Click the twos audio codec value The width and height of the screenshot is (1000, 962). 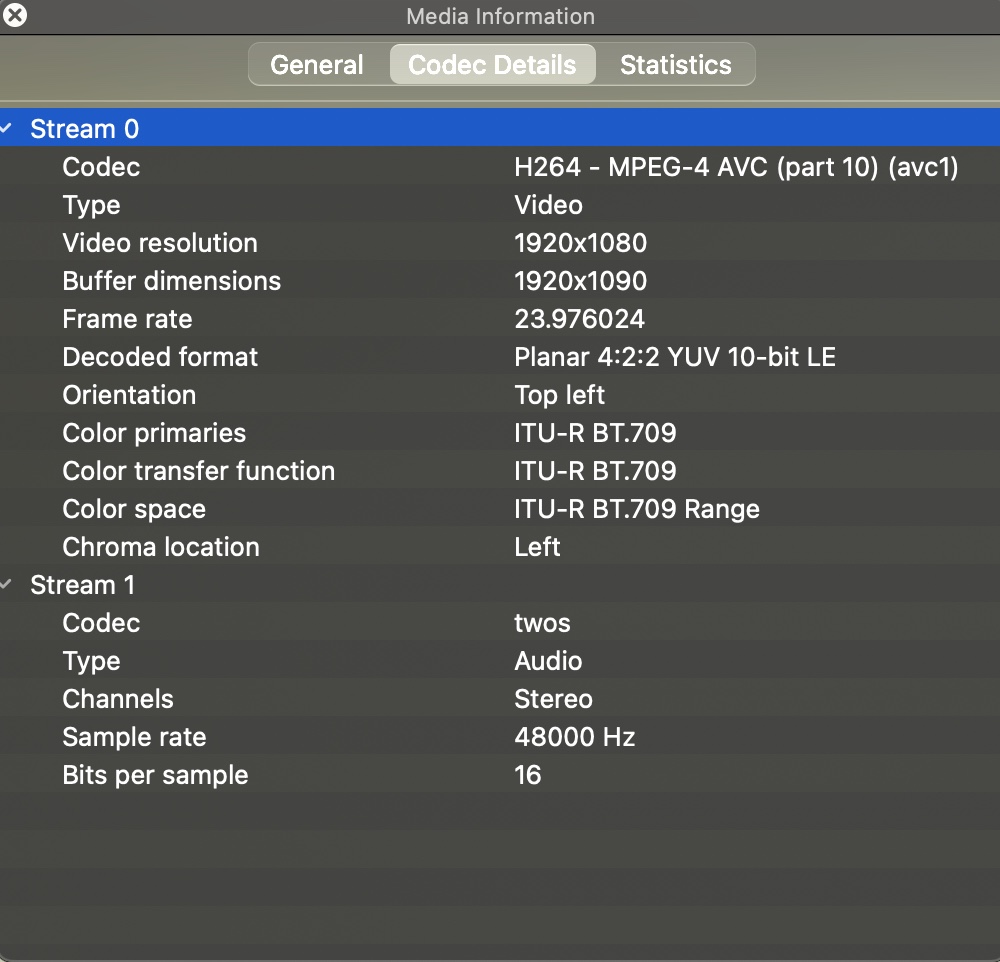542,623
